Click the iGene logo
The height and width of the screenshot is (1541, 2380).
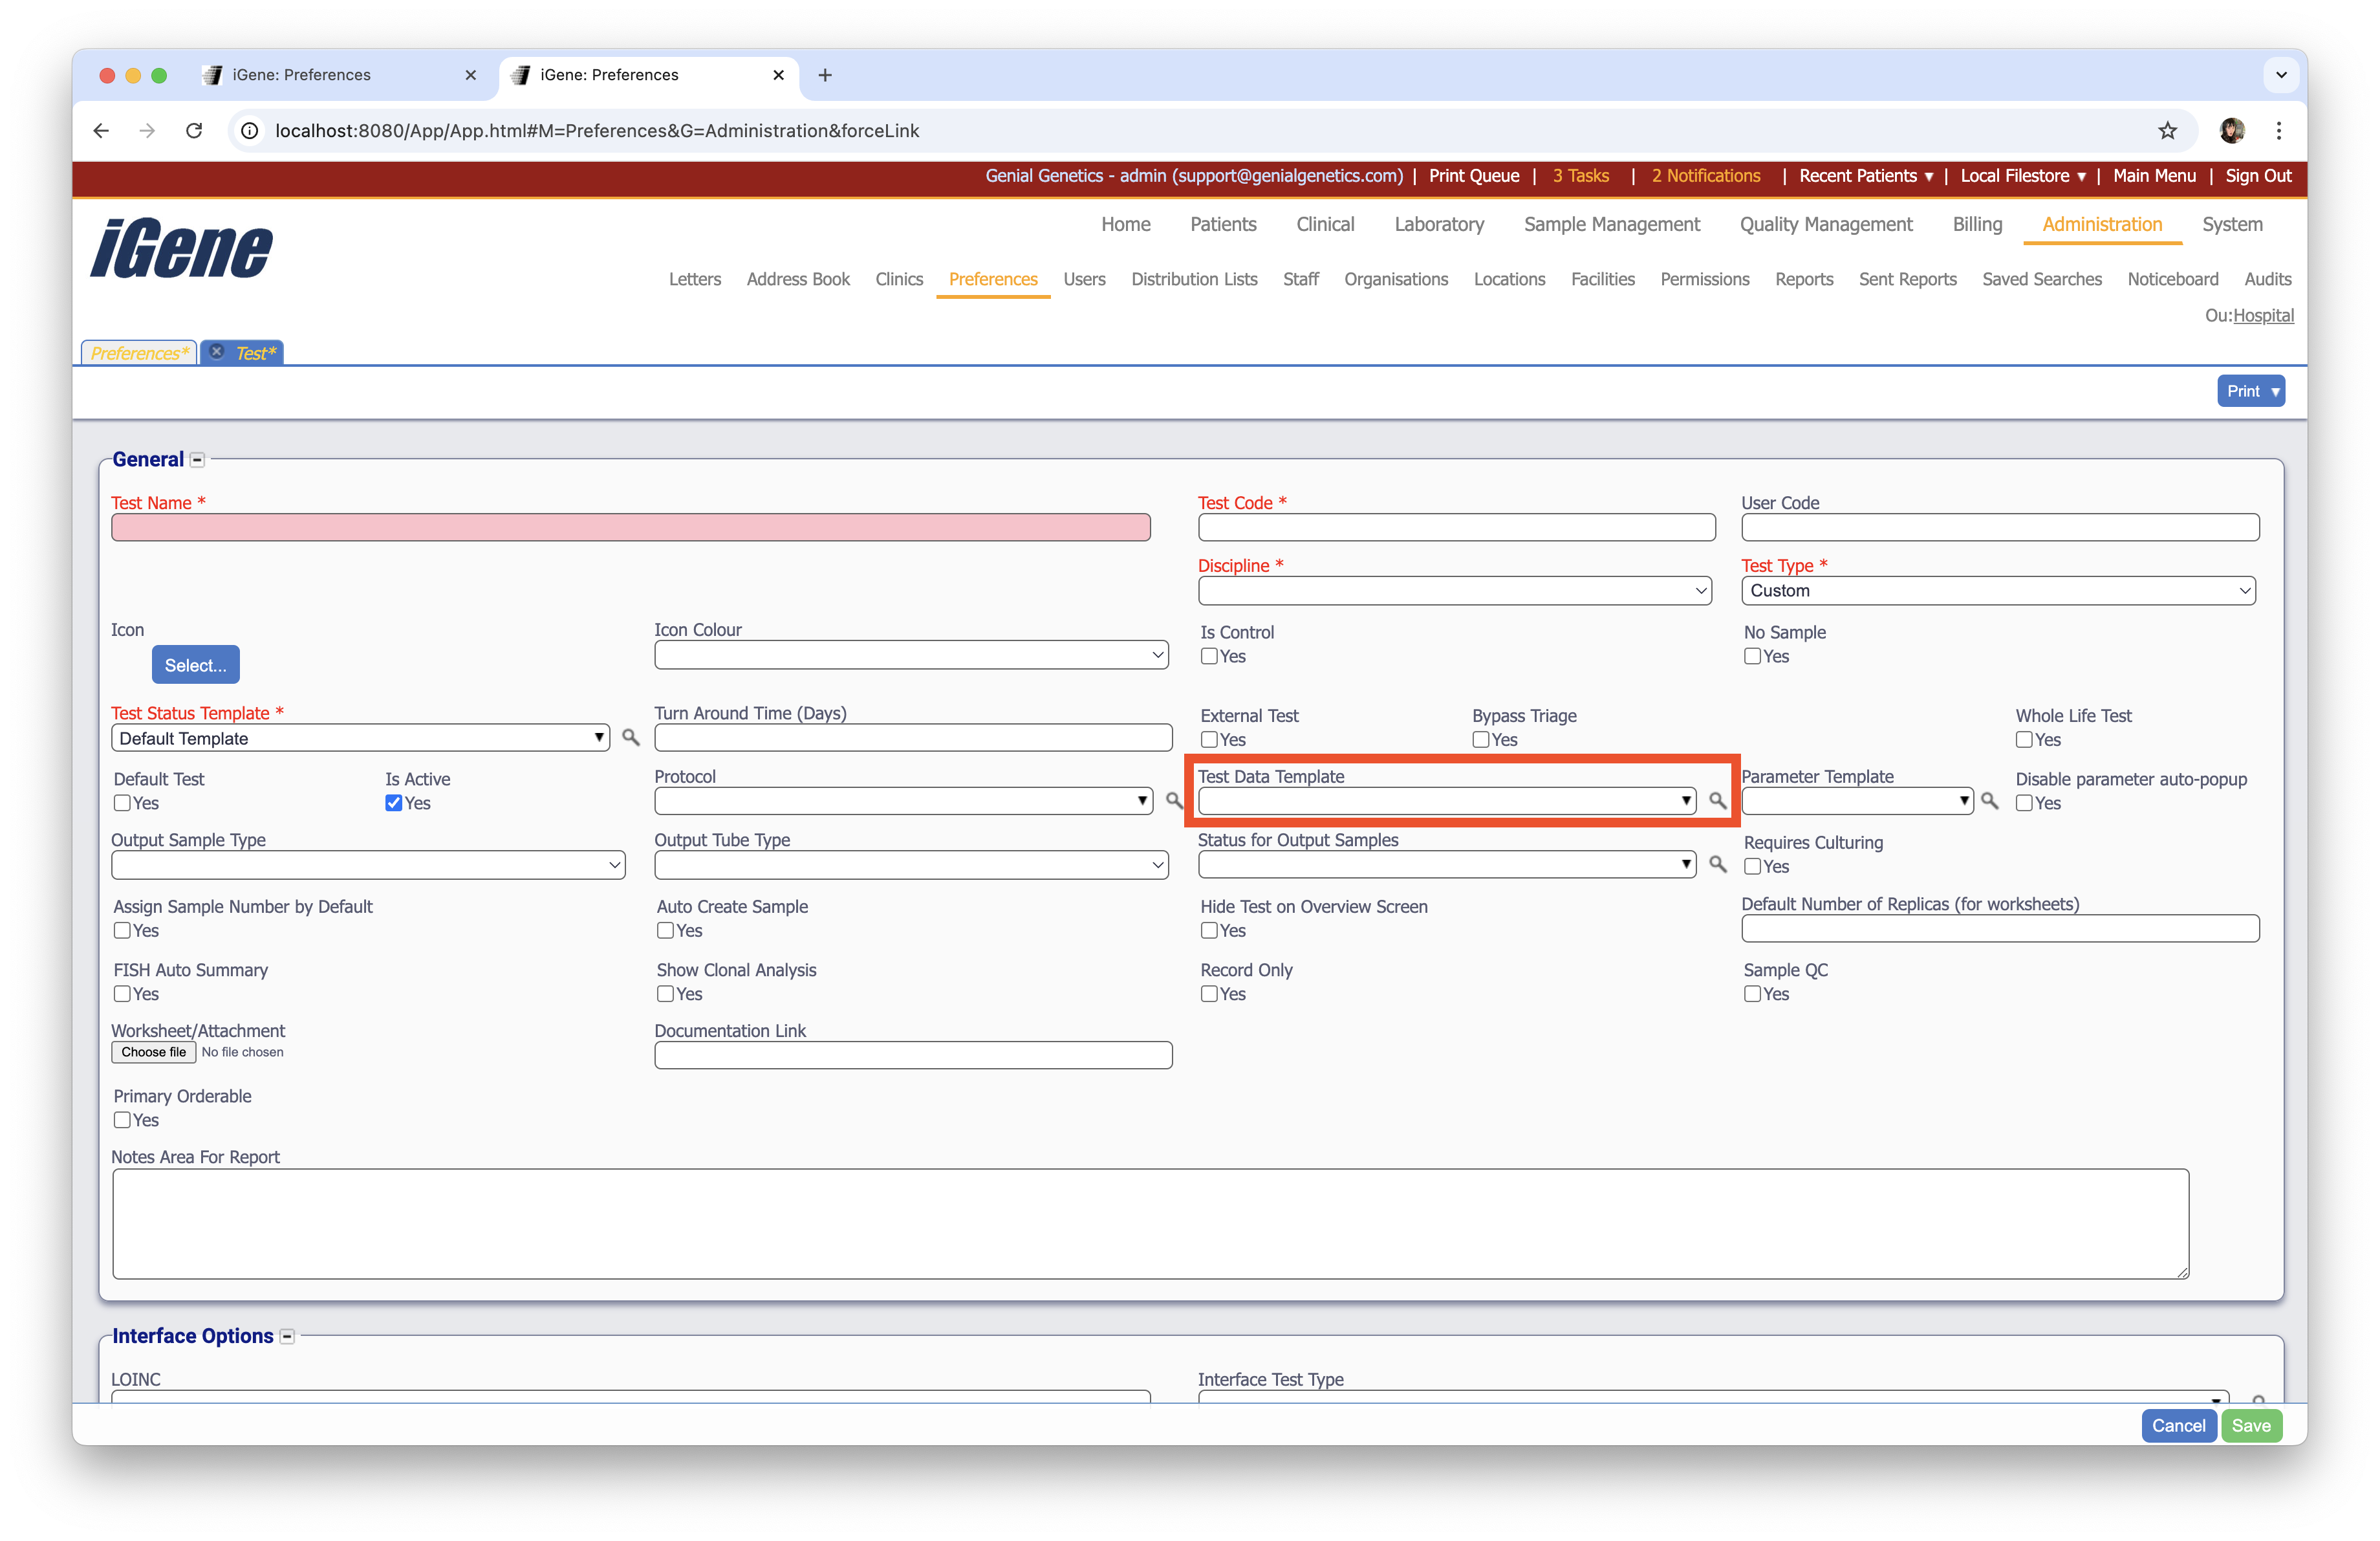pyautogui.click(x=181, y=248)
